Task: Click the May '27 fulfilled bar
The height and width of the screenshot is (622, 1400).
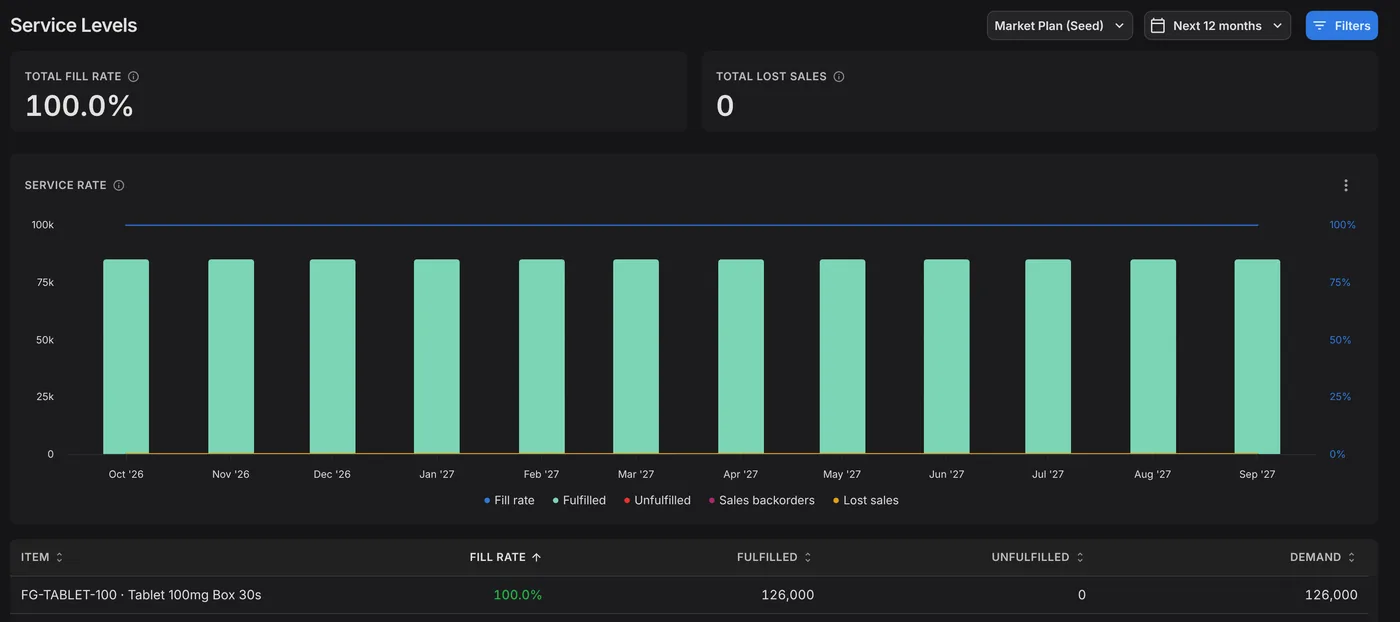Action: [843, 357]
